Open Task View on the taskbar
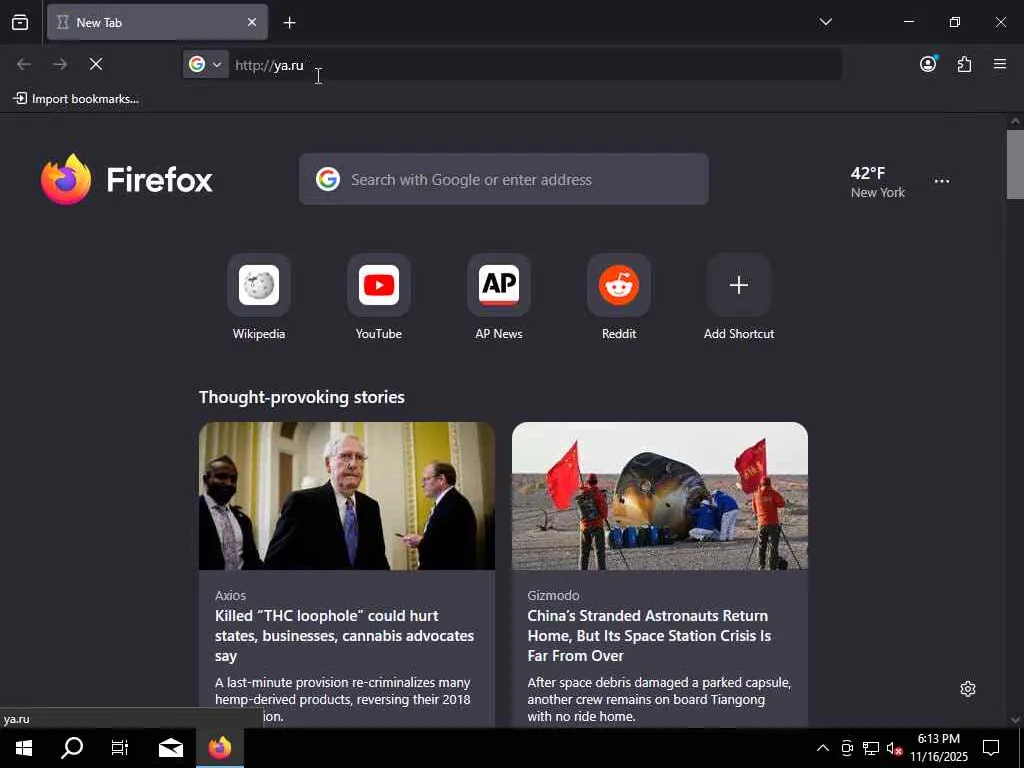 120,748
